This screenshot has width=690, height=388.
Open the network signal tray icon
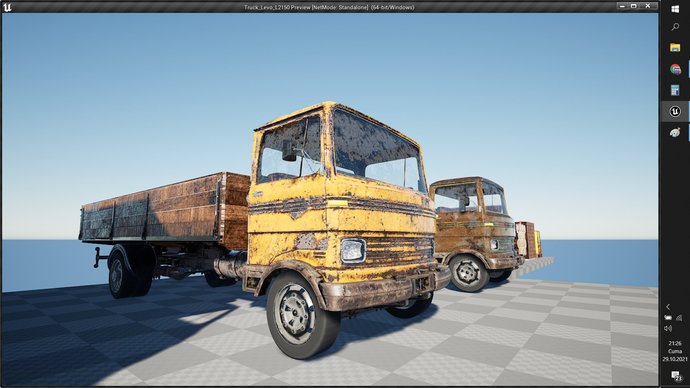click(679, 318)
